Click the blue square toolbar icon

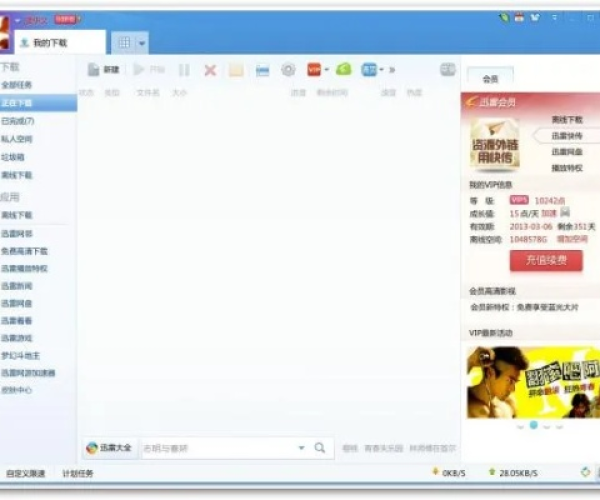coord(369,70)
